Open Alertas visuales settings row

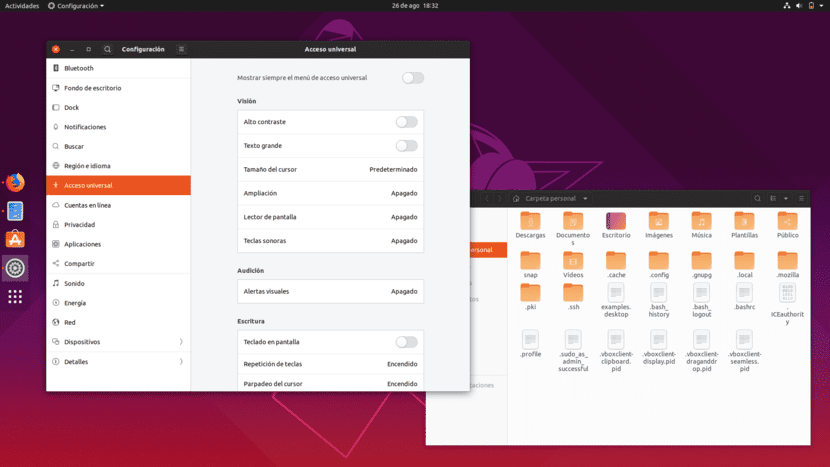[x=330, y=291]
